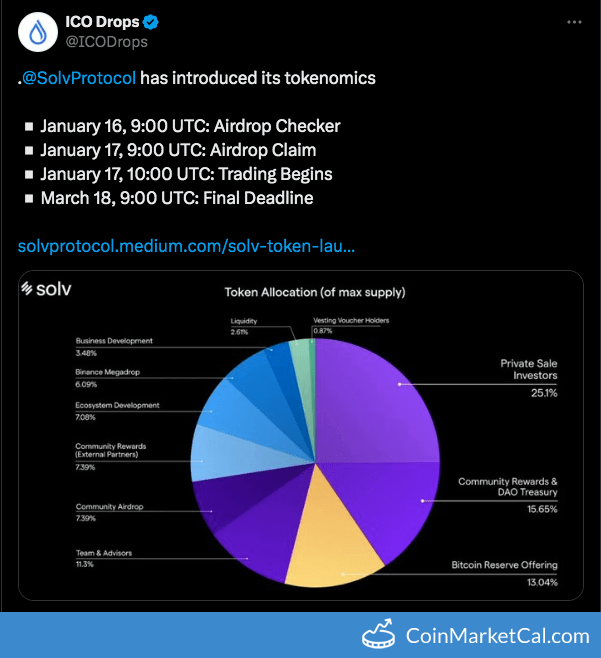Viewport: 601px width, 658px height.
Task: Open the three-dot more options menu
Action: [x=573, y=23]
